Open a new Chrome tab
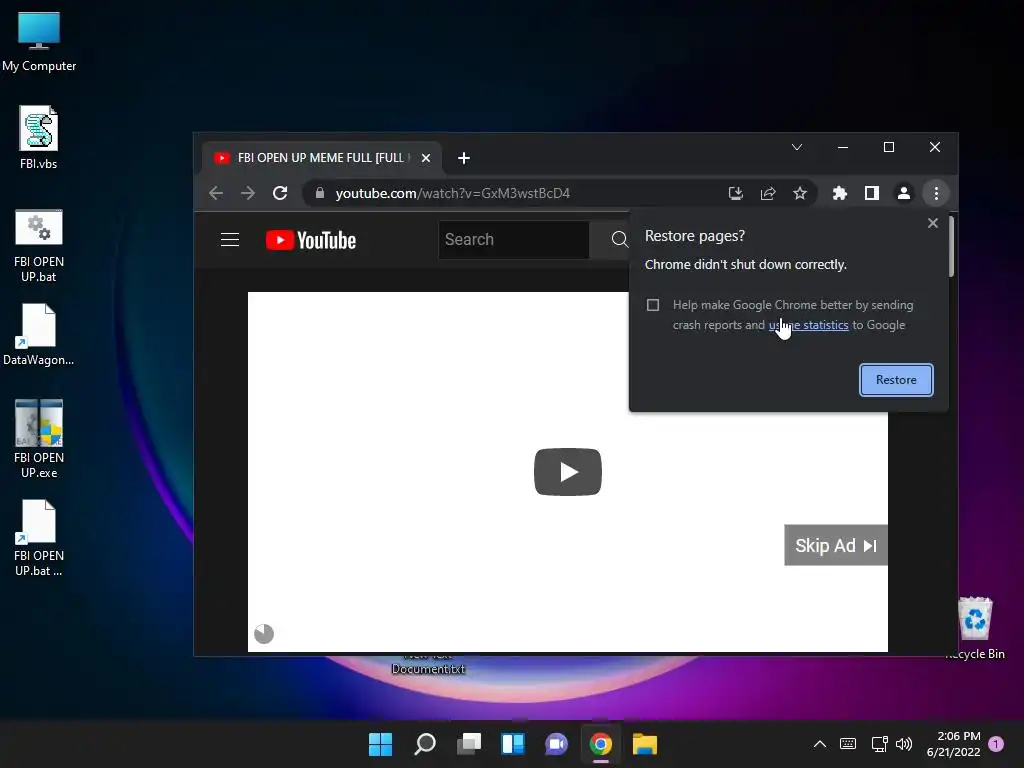Screen dimensions: 1024x768 464,158
